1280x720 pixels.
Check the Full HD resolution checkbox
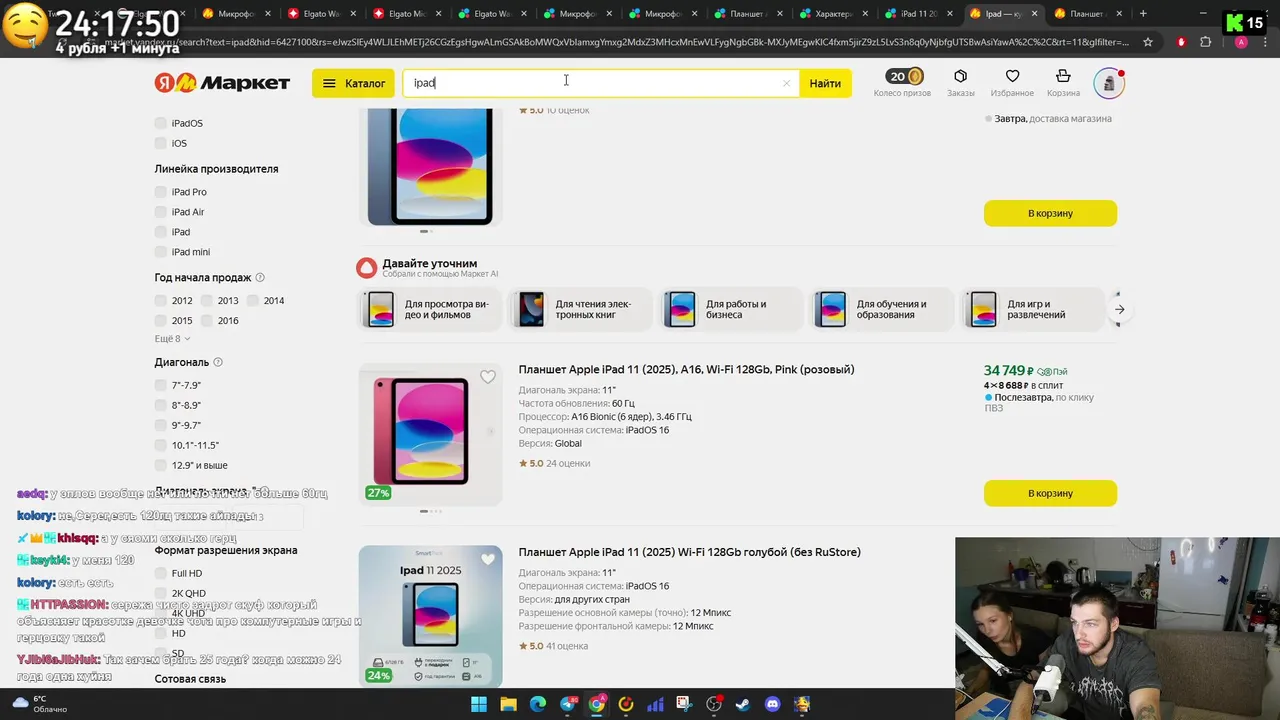tap(160, 573)
